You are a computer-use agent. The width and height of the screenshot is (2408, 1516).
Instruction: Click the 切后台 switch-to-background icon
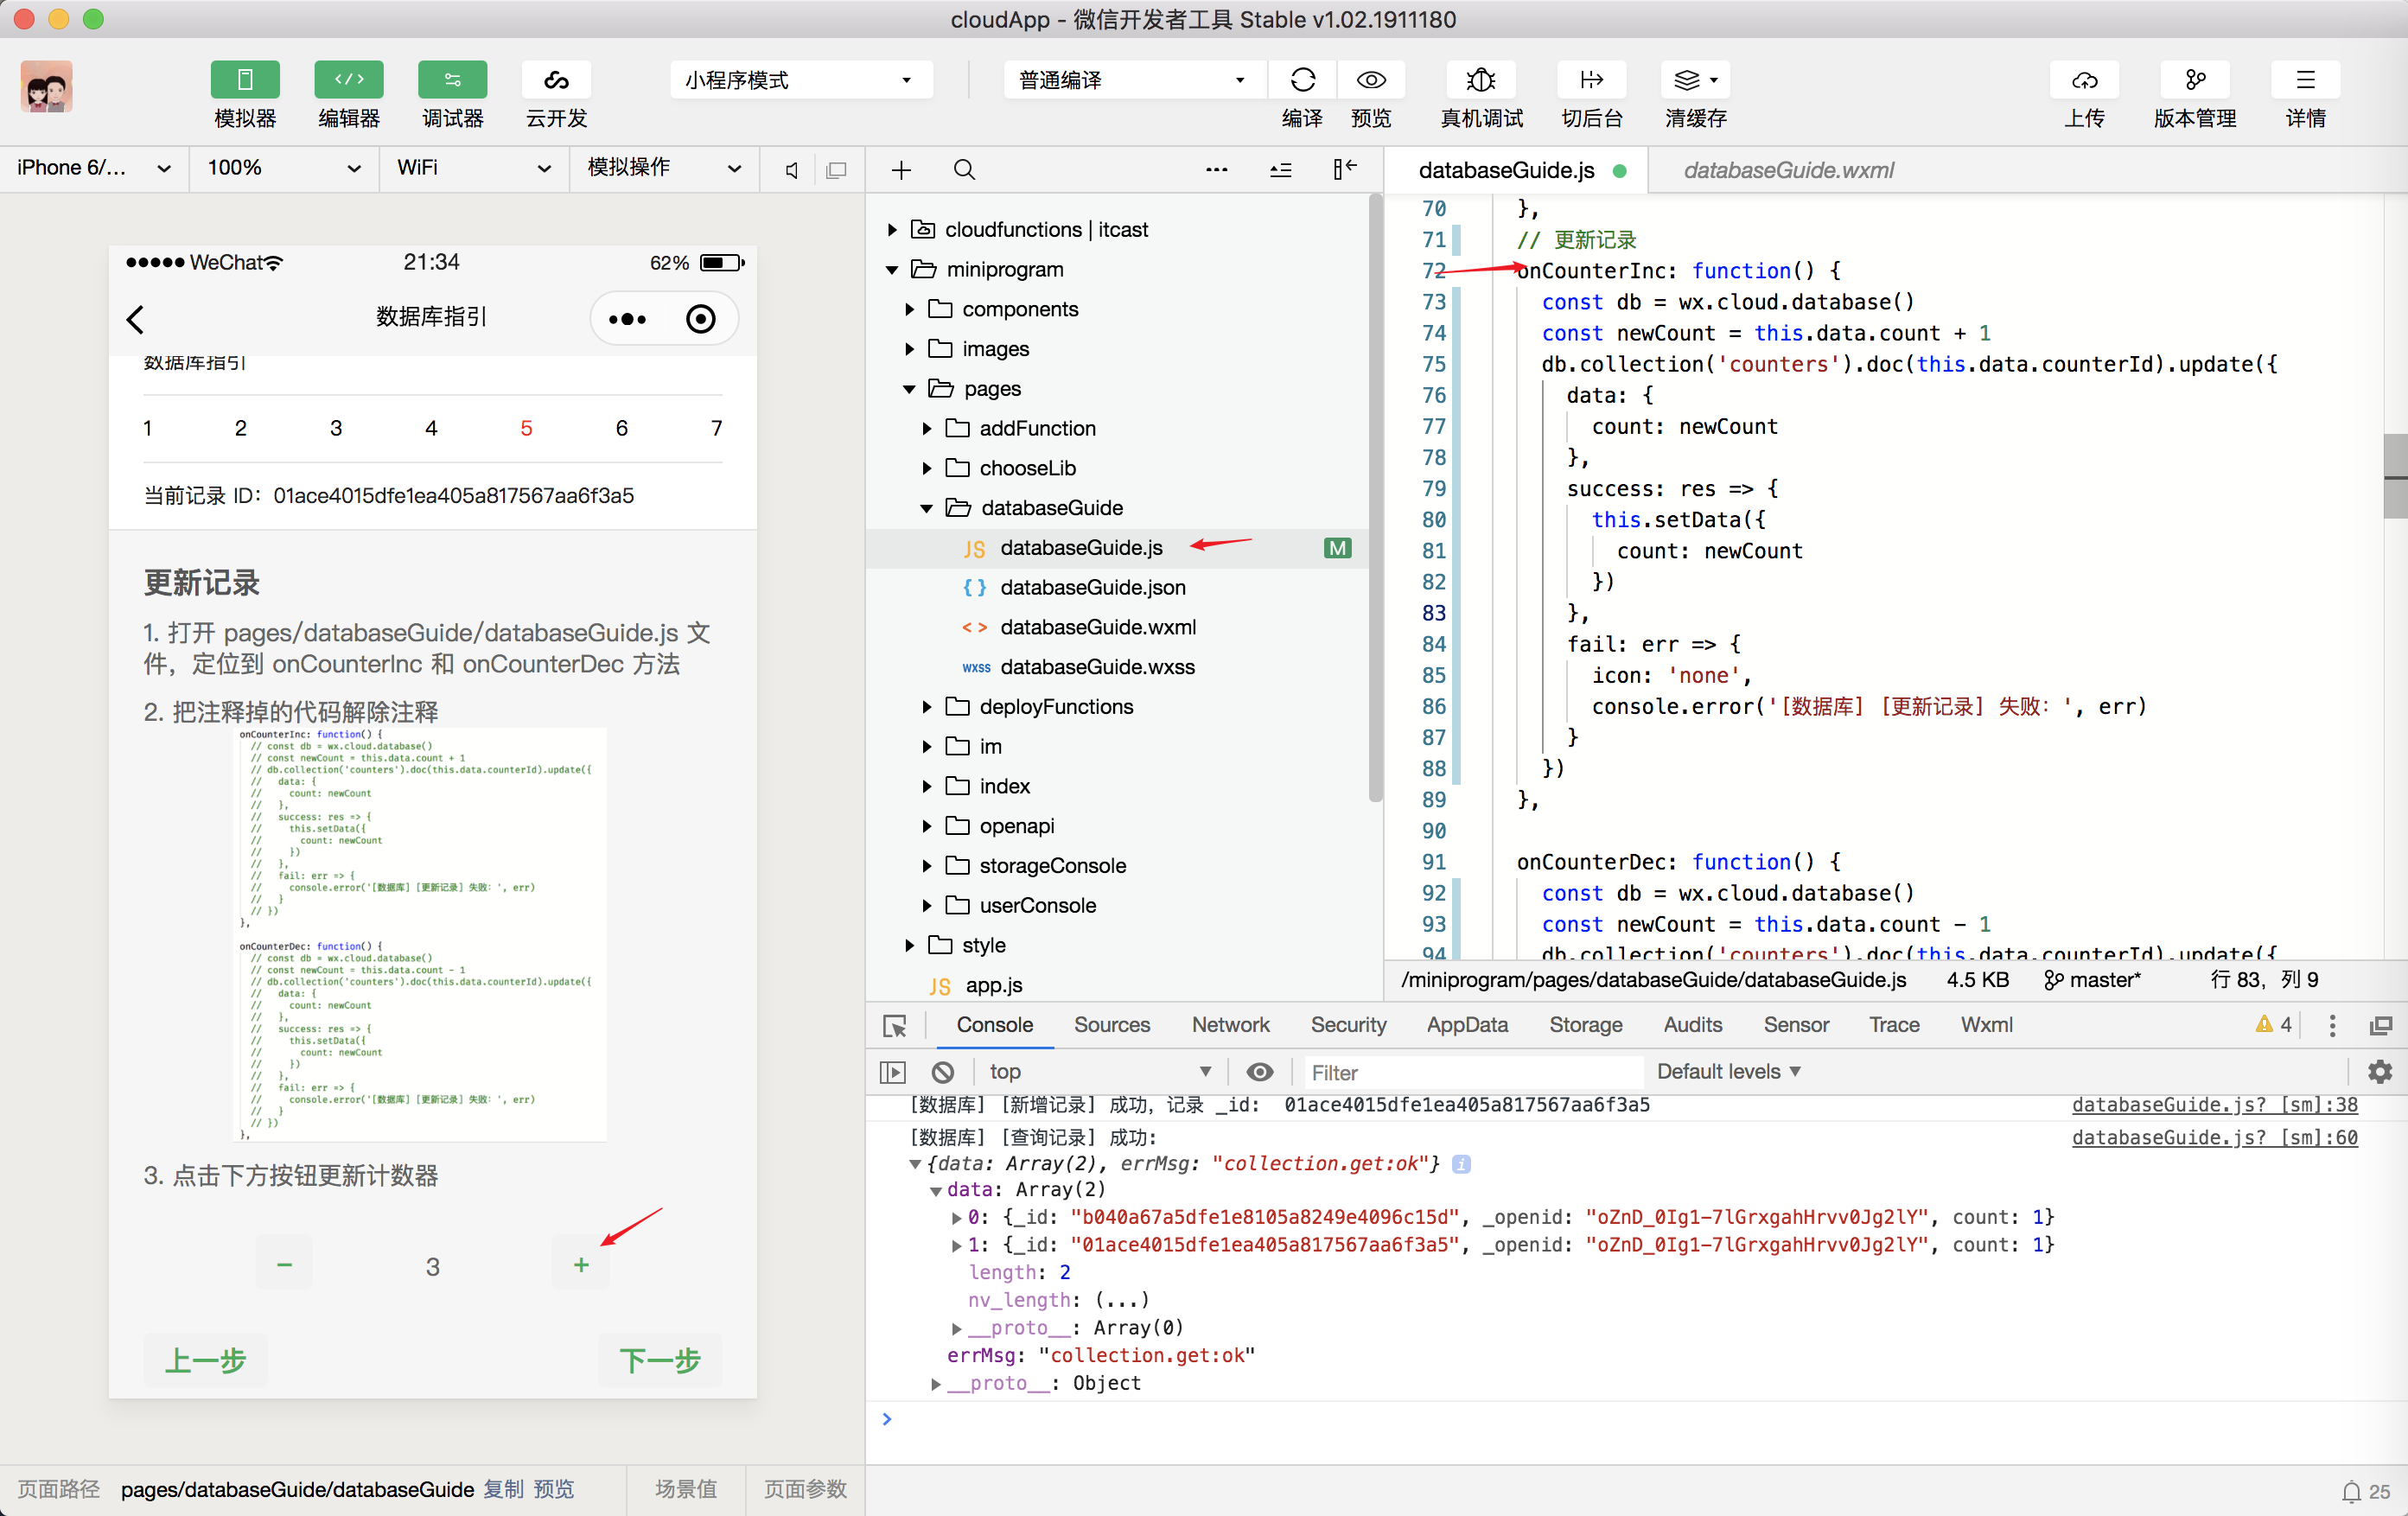pyautogui.click(x=1591, y=80)
